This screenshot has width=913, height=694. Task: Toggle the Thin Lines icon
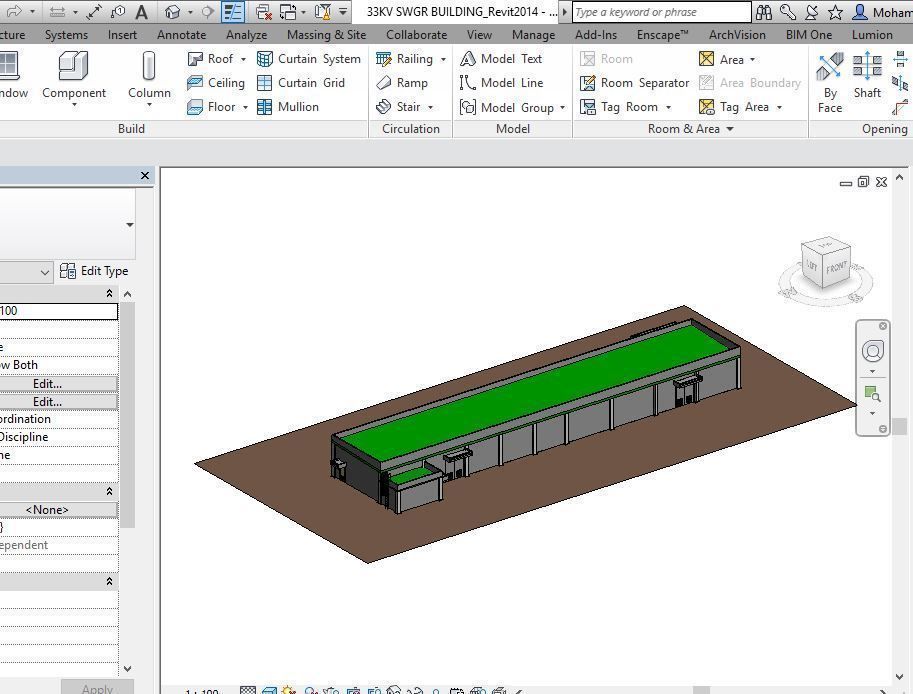pyautogui.click(x=233, y=11)
